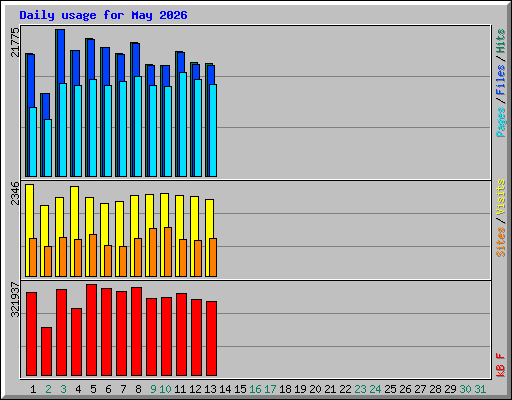
Task: Click day label 25 on the x-axis
Action: [390, 389]
